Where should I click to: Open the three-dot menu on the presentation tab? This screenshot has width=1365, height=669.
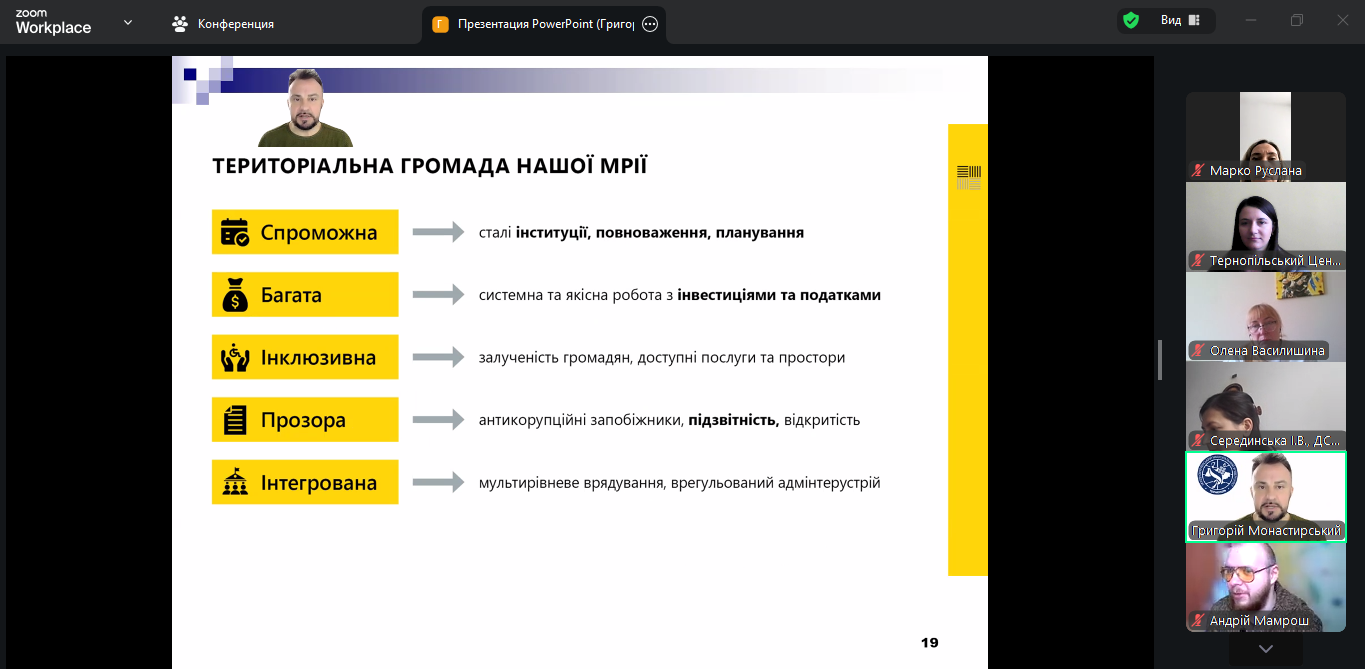point(650,24)
